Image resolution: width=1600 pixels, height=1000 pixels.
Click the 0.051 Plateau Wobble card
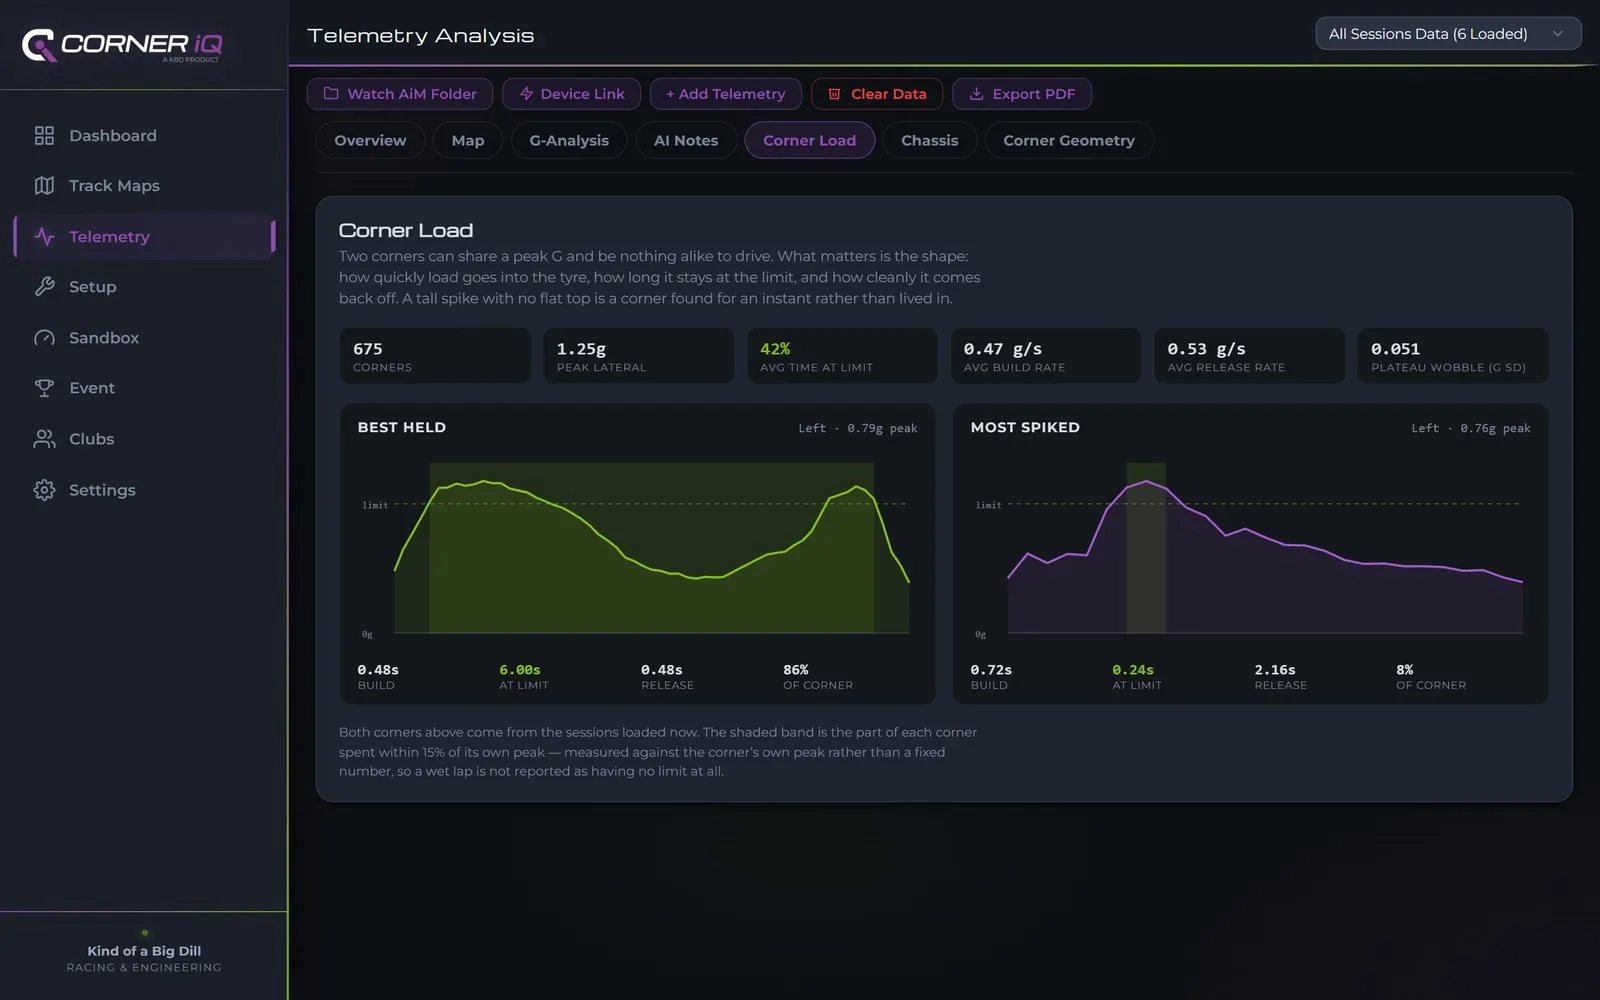click(1453, 355)
